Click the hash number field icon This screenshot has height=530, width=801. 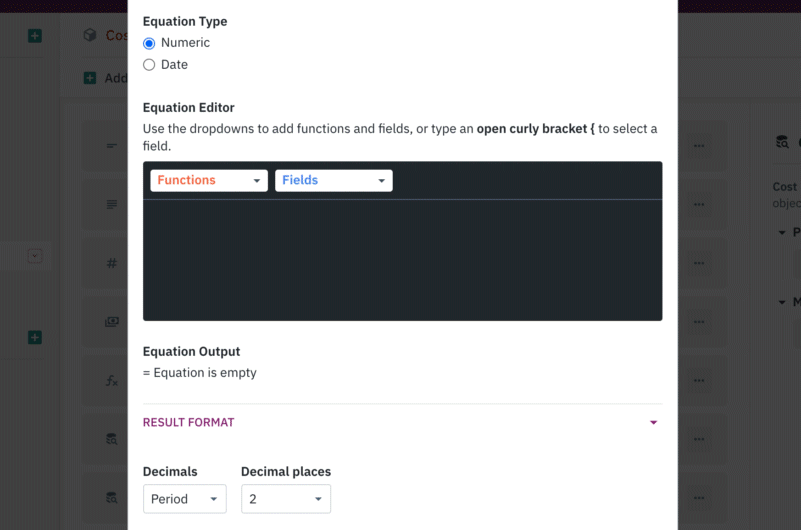(x=111, y=263)
